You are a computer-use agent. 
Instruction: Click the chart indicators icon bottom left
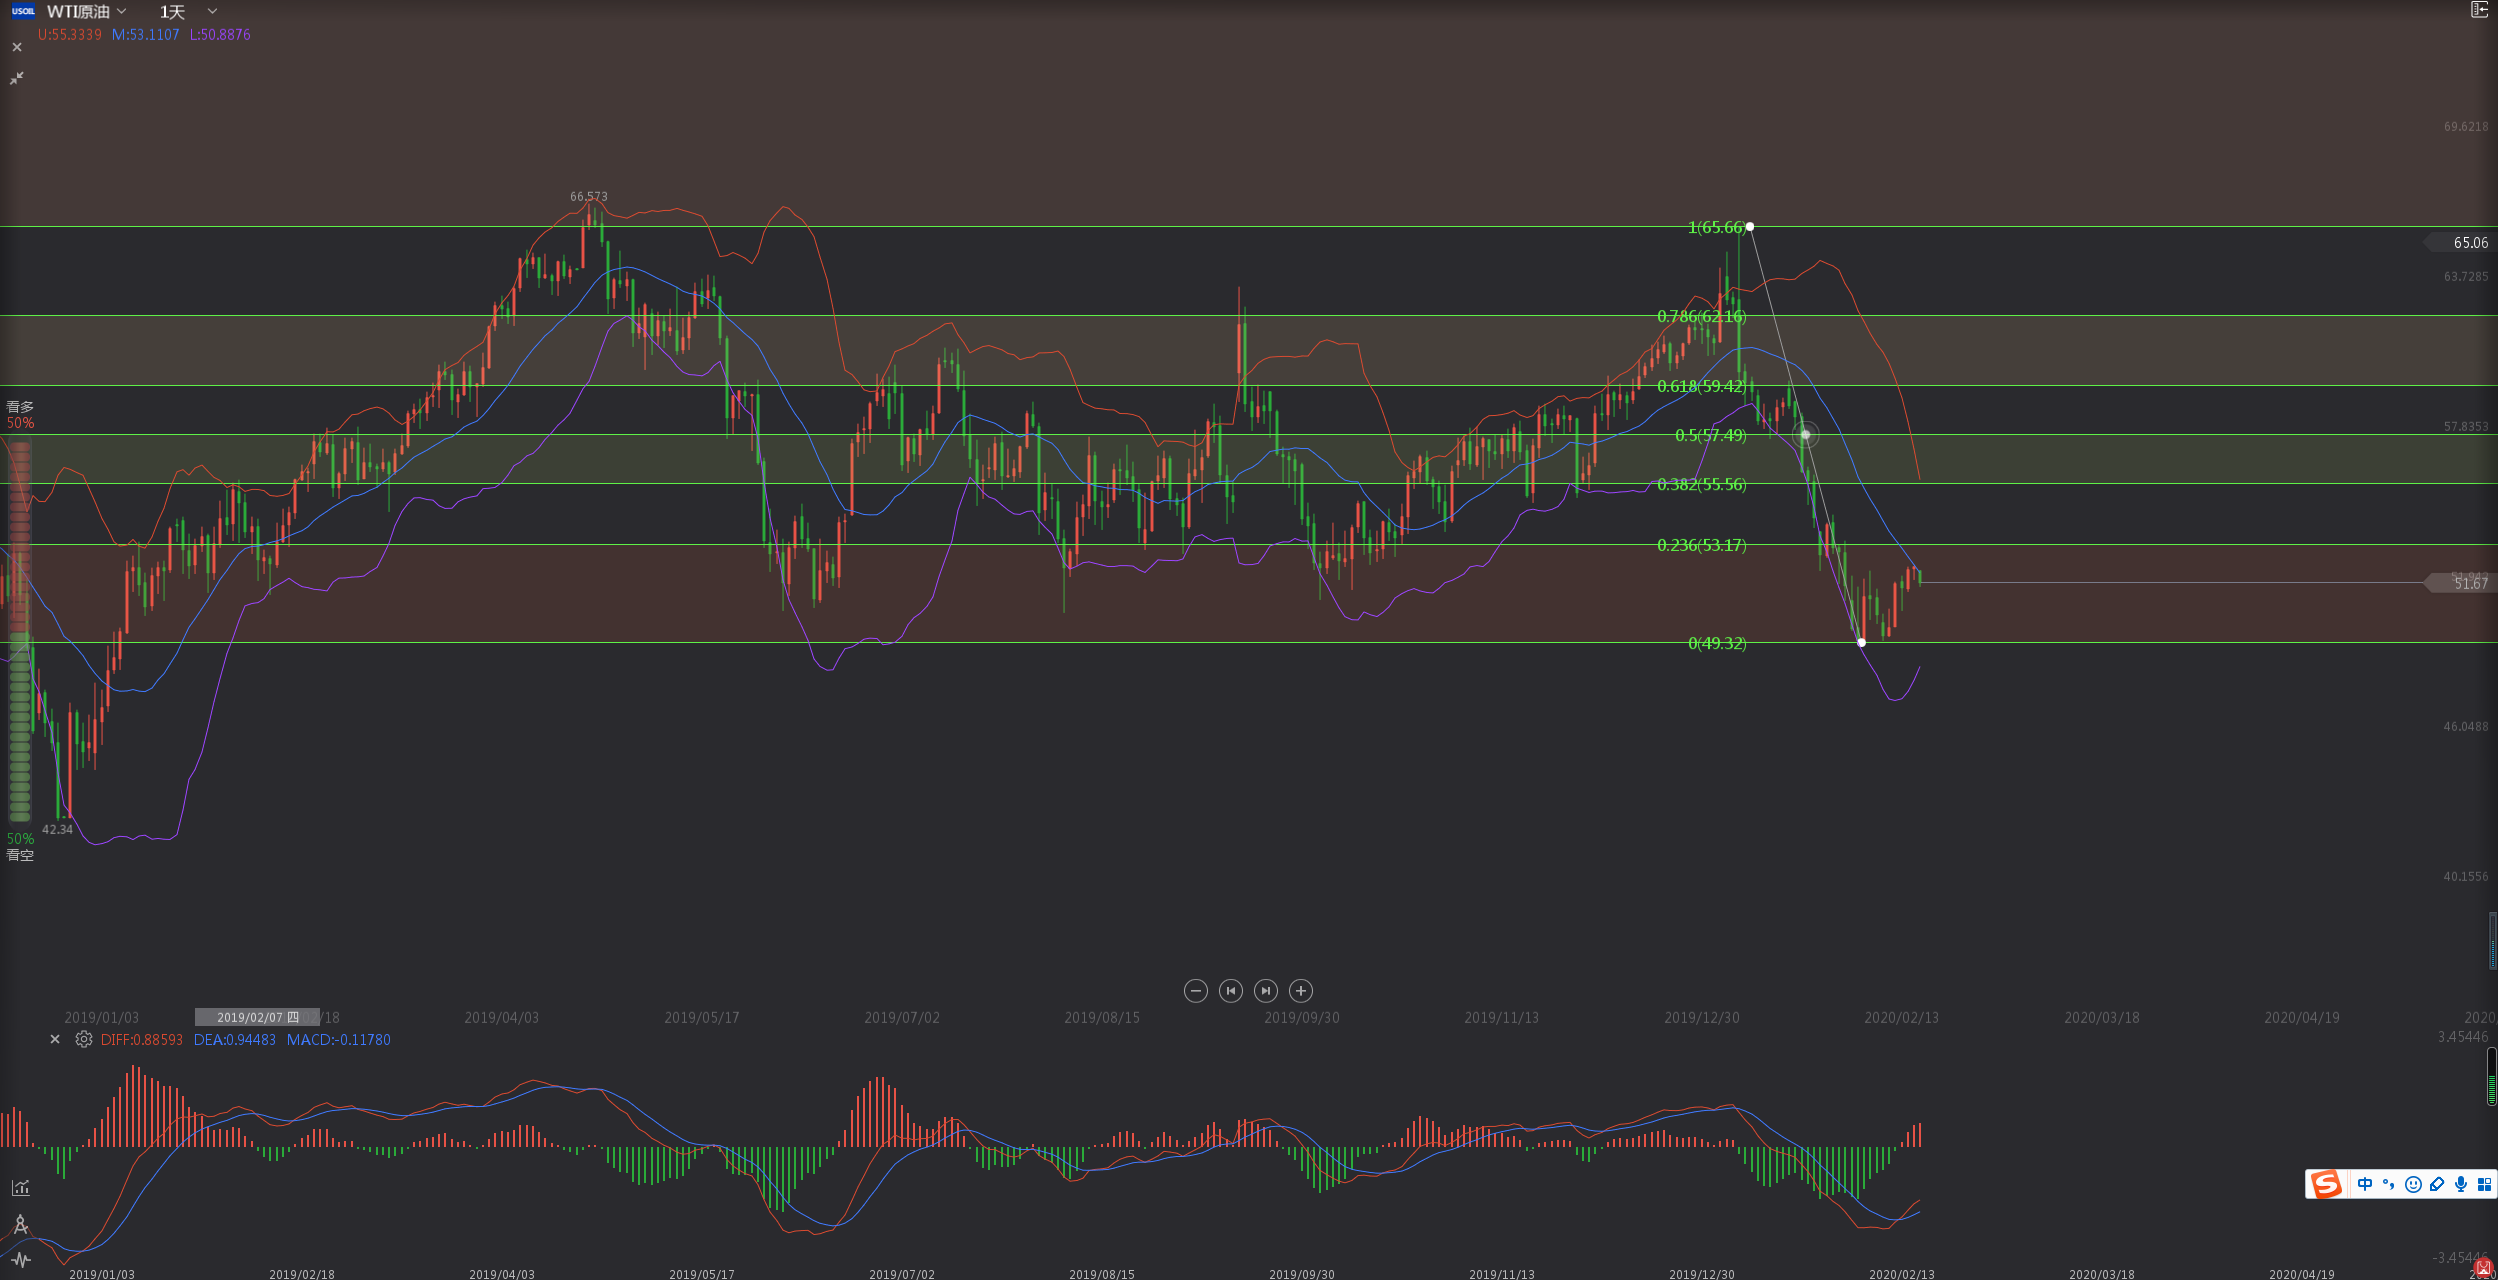click(x=20, y=1188)
